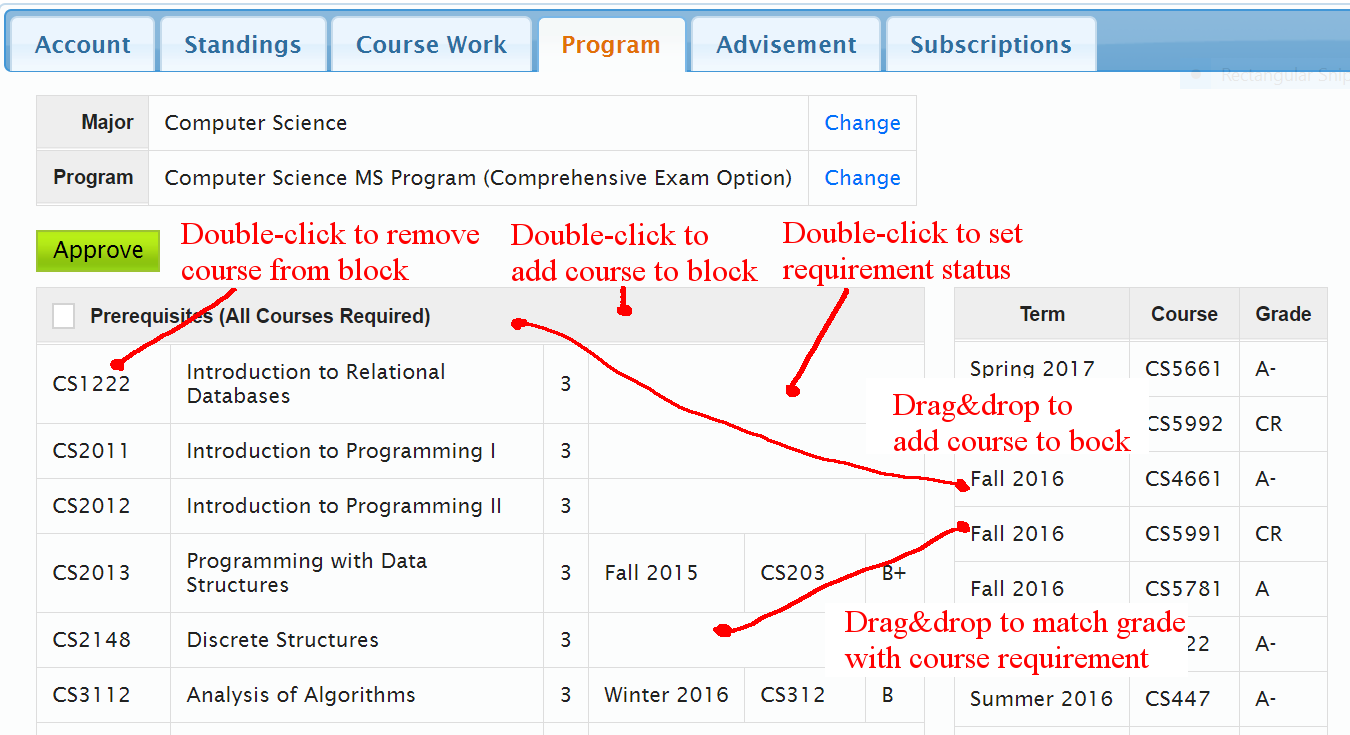Click the Fall 2015 term in CS2013 row
This screenshot has width=1350, height=735.
pos(651,573)
